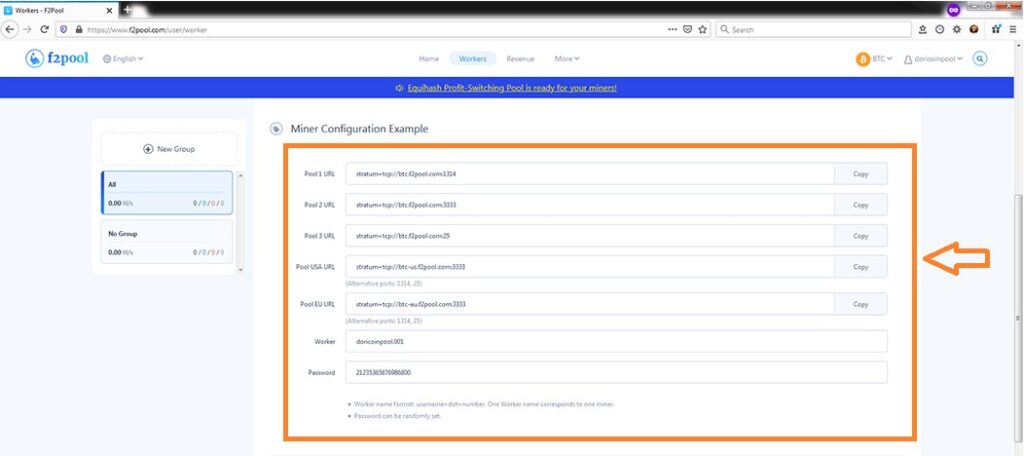Click the browser Forward button
The height and width of the screenshot is (456, 1024).
coord(27,29)
